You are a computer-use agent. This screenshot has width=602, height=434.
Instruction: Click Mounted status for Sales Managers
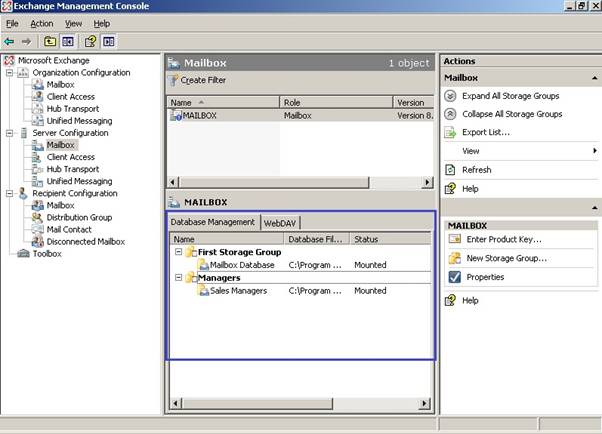[370, 291]
